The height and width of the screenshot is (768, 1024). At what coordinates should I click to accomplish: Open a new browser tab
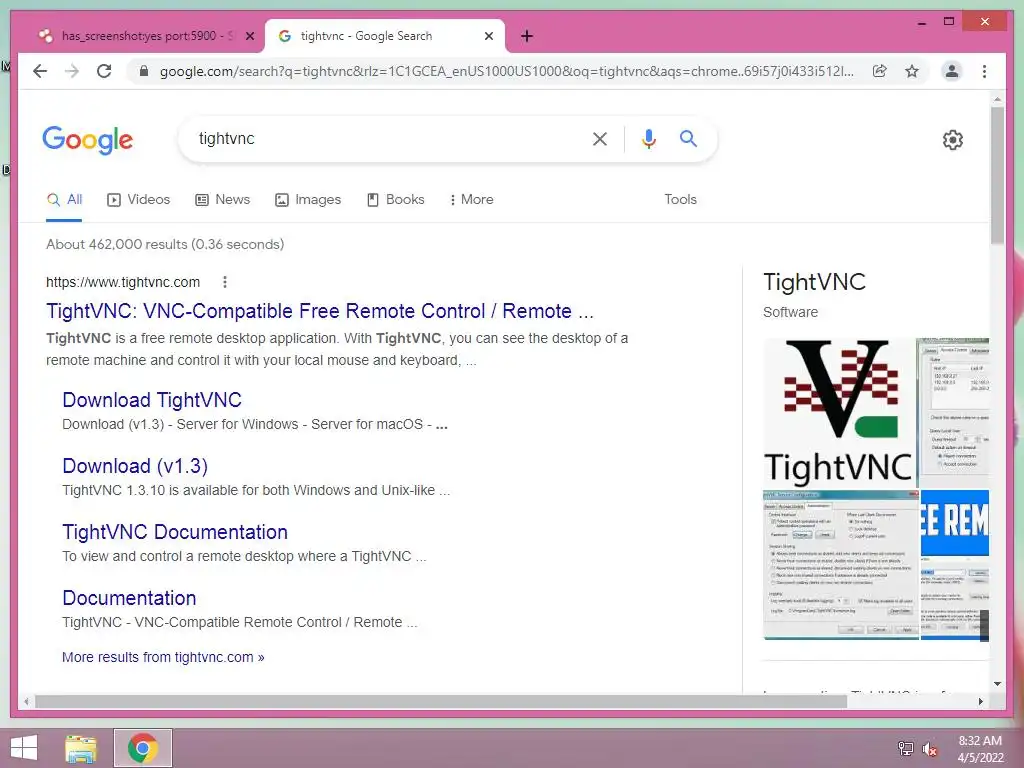coord(527,36)
